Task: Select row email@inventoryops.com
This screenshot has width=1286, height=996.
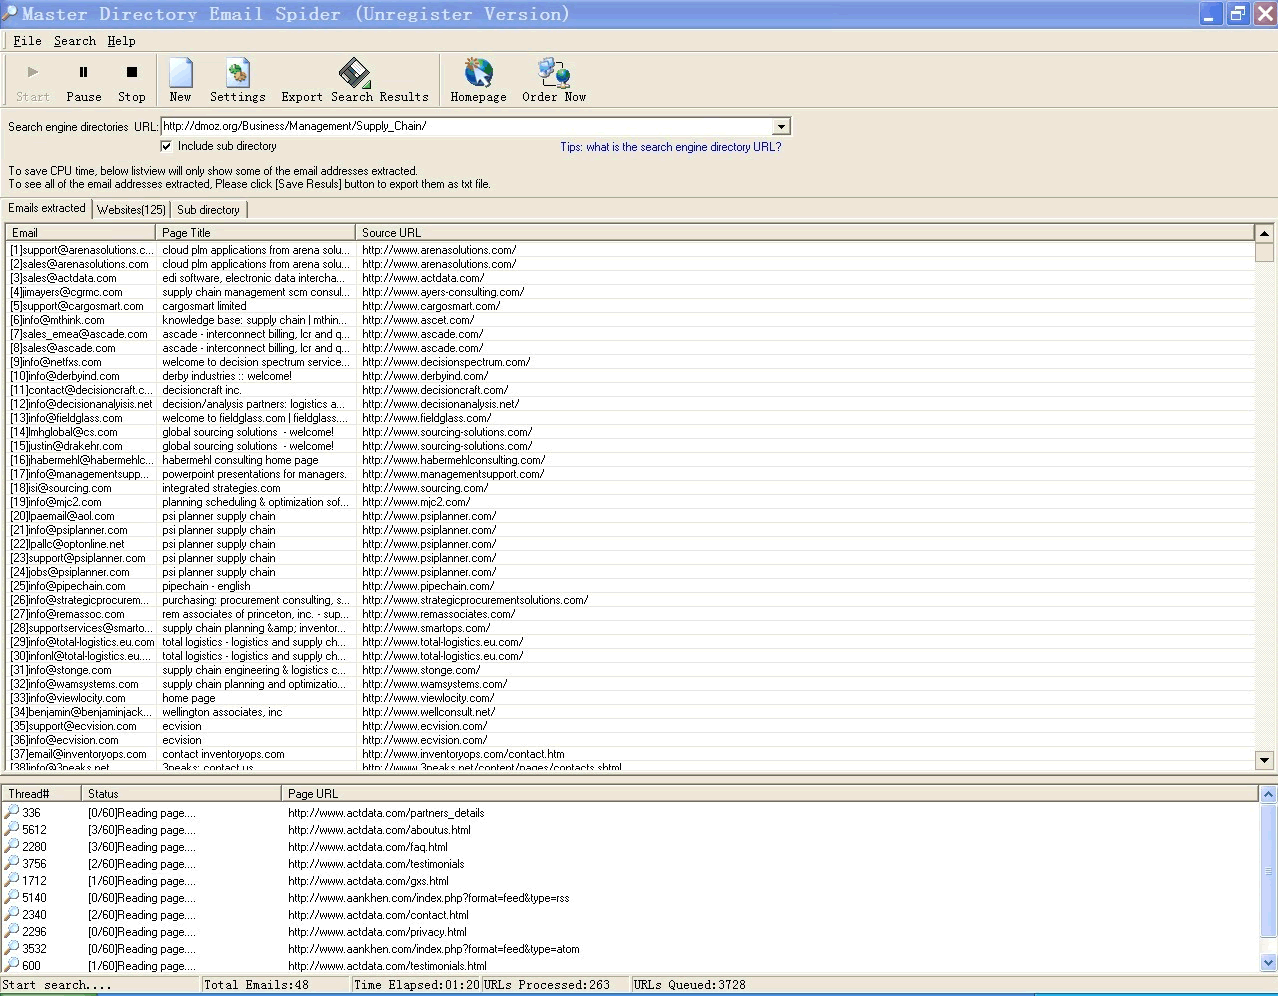Action: [630, 754]
